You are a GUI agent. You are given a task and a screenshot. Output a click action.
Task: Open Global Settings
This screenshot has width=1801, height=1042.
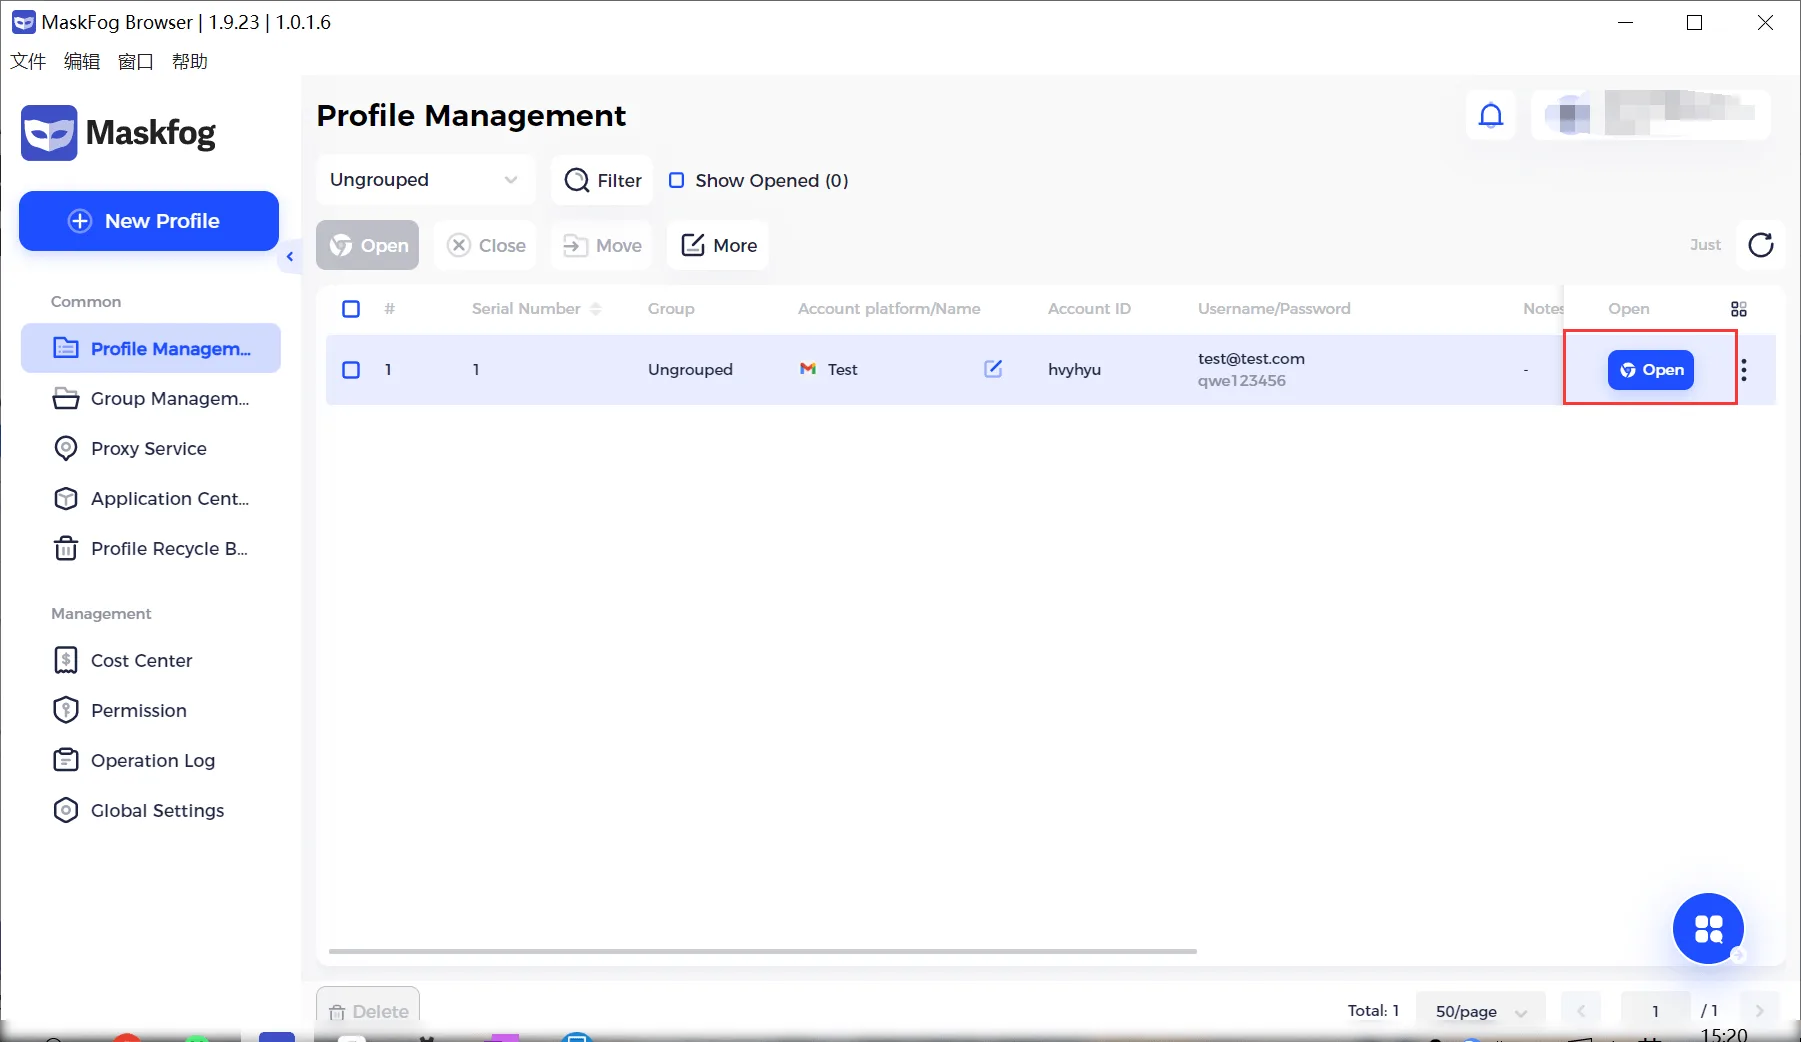tap(151, 810)
